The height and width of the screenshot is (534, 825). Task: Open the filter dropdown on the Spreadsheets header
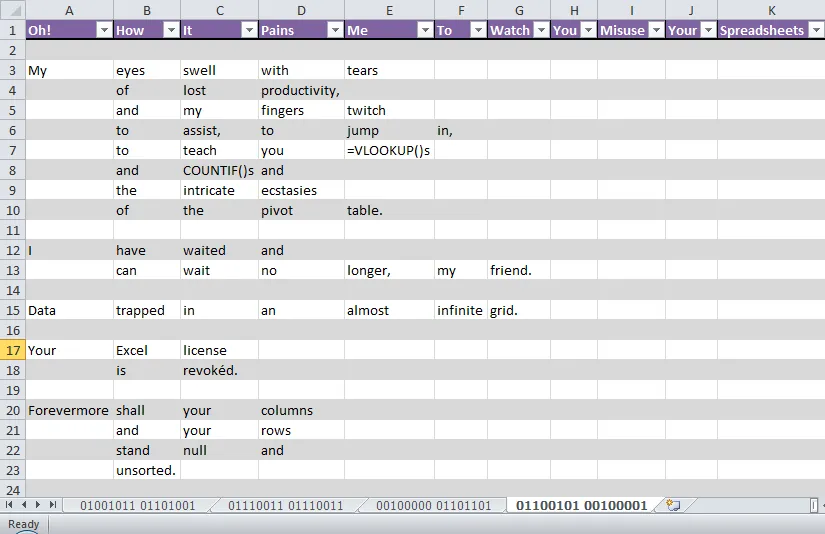(x=817, y=30)
